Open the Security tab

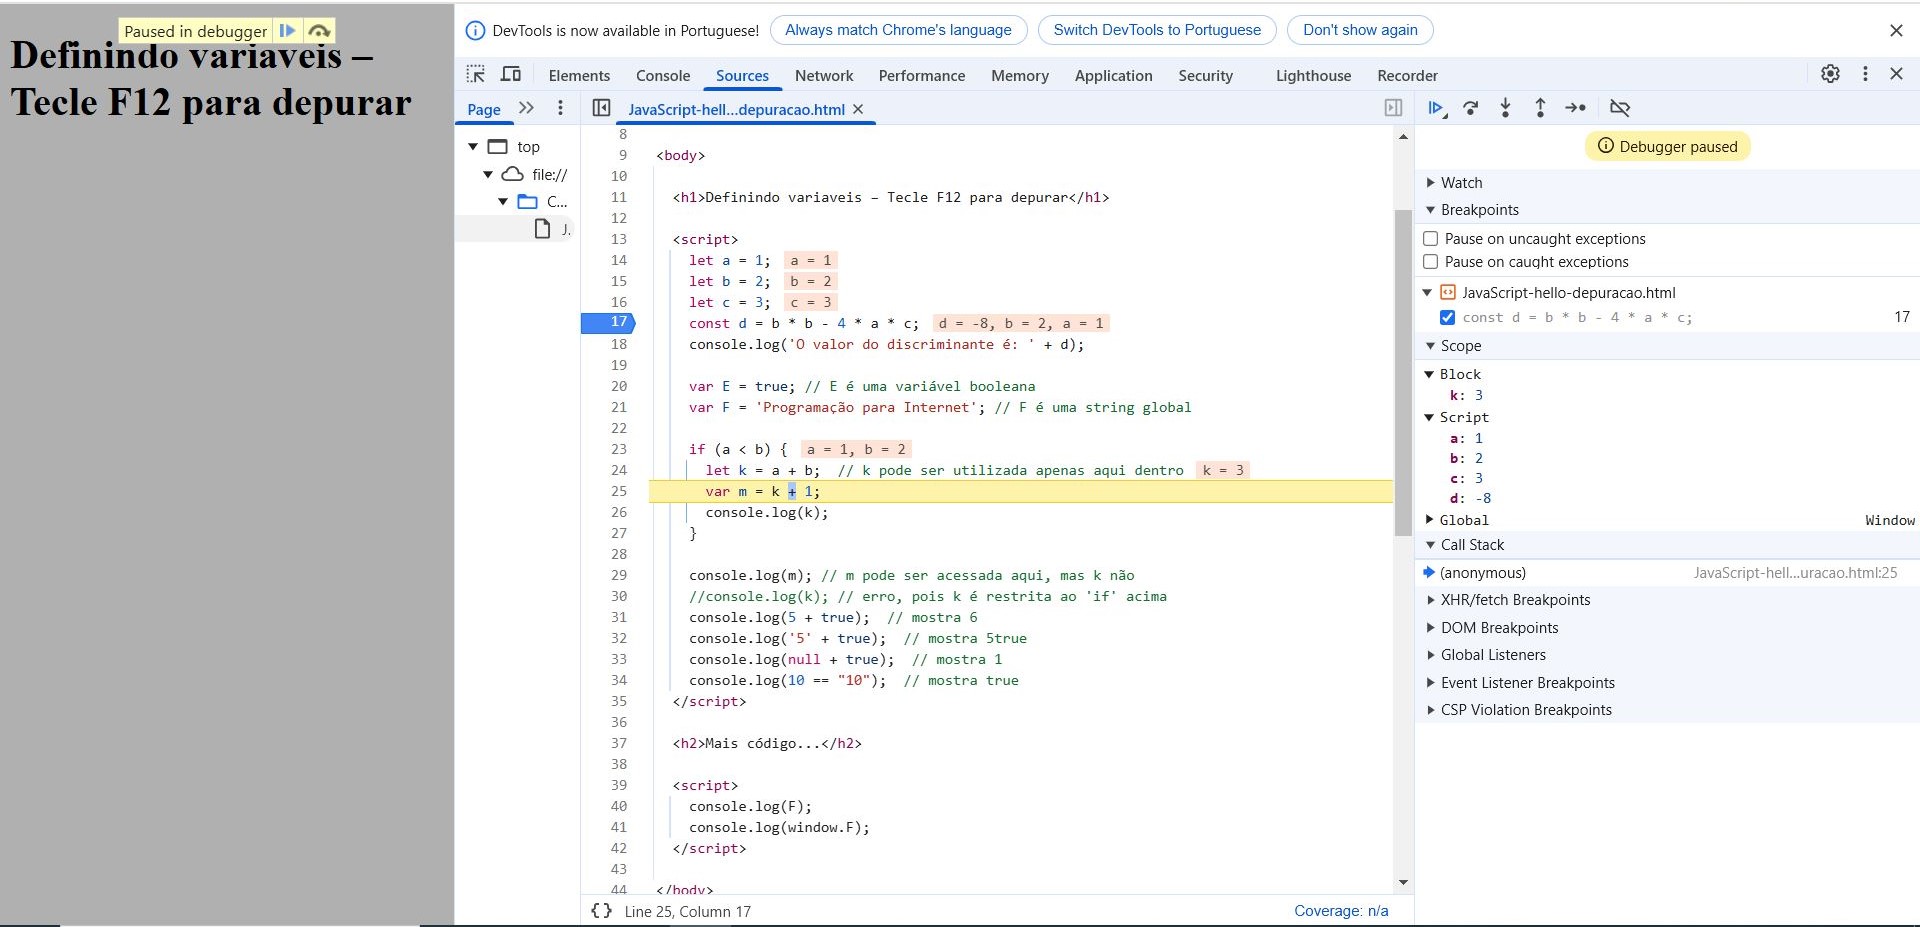pyautogui.click(x=1205, y=75)
